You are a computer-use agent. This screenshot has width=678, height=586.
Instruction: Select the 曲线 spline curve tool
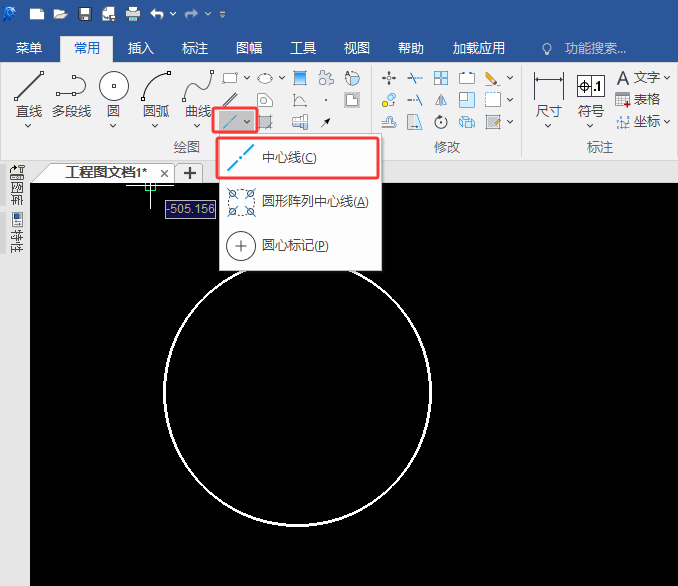pyautogui.click(x=198, y=95)
